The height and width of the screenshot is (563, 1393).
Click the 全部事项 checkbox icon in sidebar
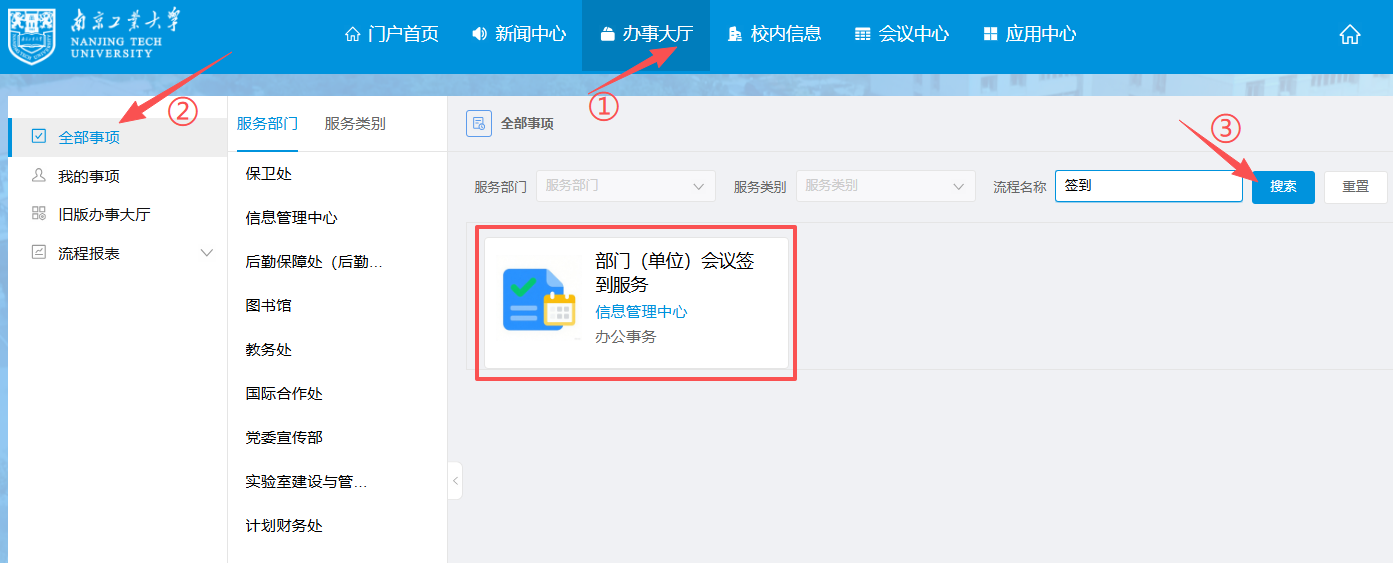tap(39, 136)
